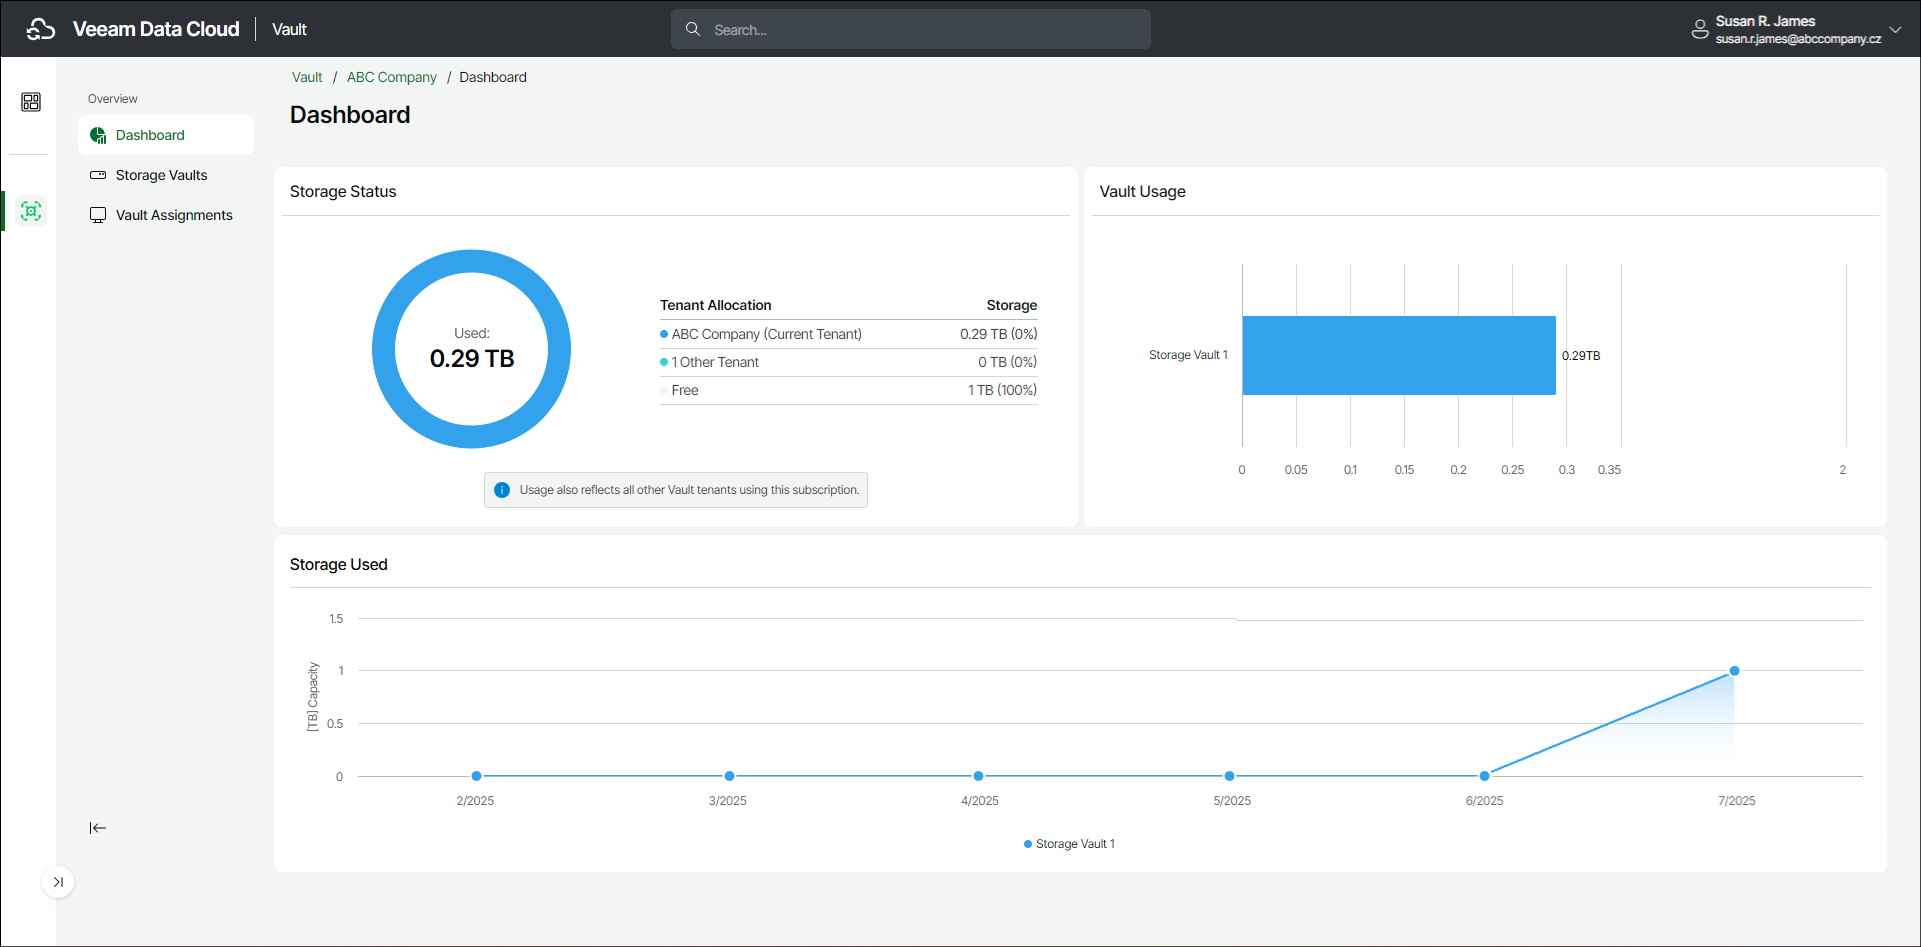Image resolution: width=1921 pixels, height=947 pixels.
Task: Click the 3/2025 data point on chart
Action: coord(729,776)
